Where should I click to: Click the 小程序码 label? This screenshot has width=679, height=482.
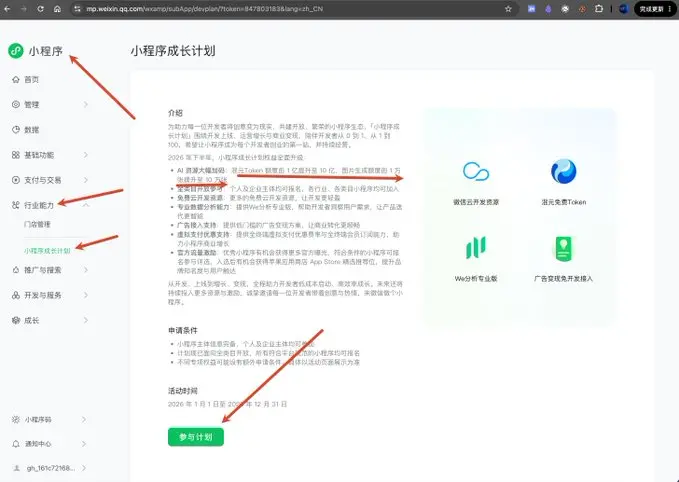[38, 420]
